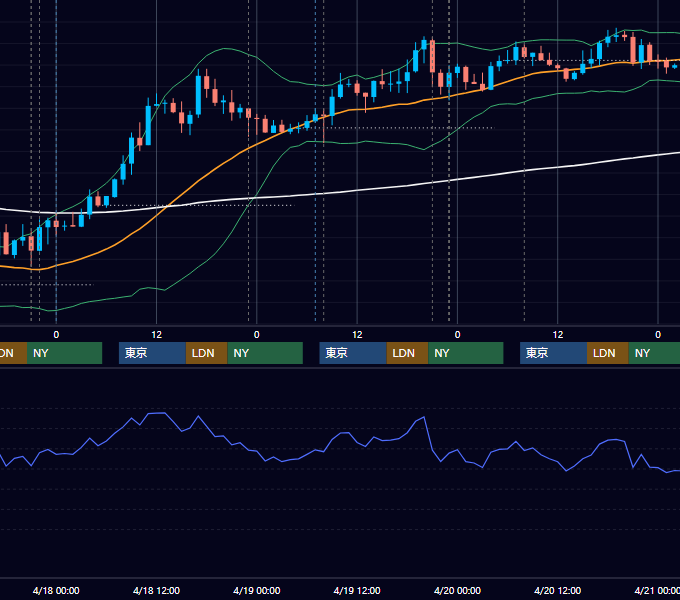Click hour label 12 above the 4/18 東京 block
Image resolution: width=680 pixels, height=600 pixels.
[x=157, y=335]
